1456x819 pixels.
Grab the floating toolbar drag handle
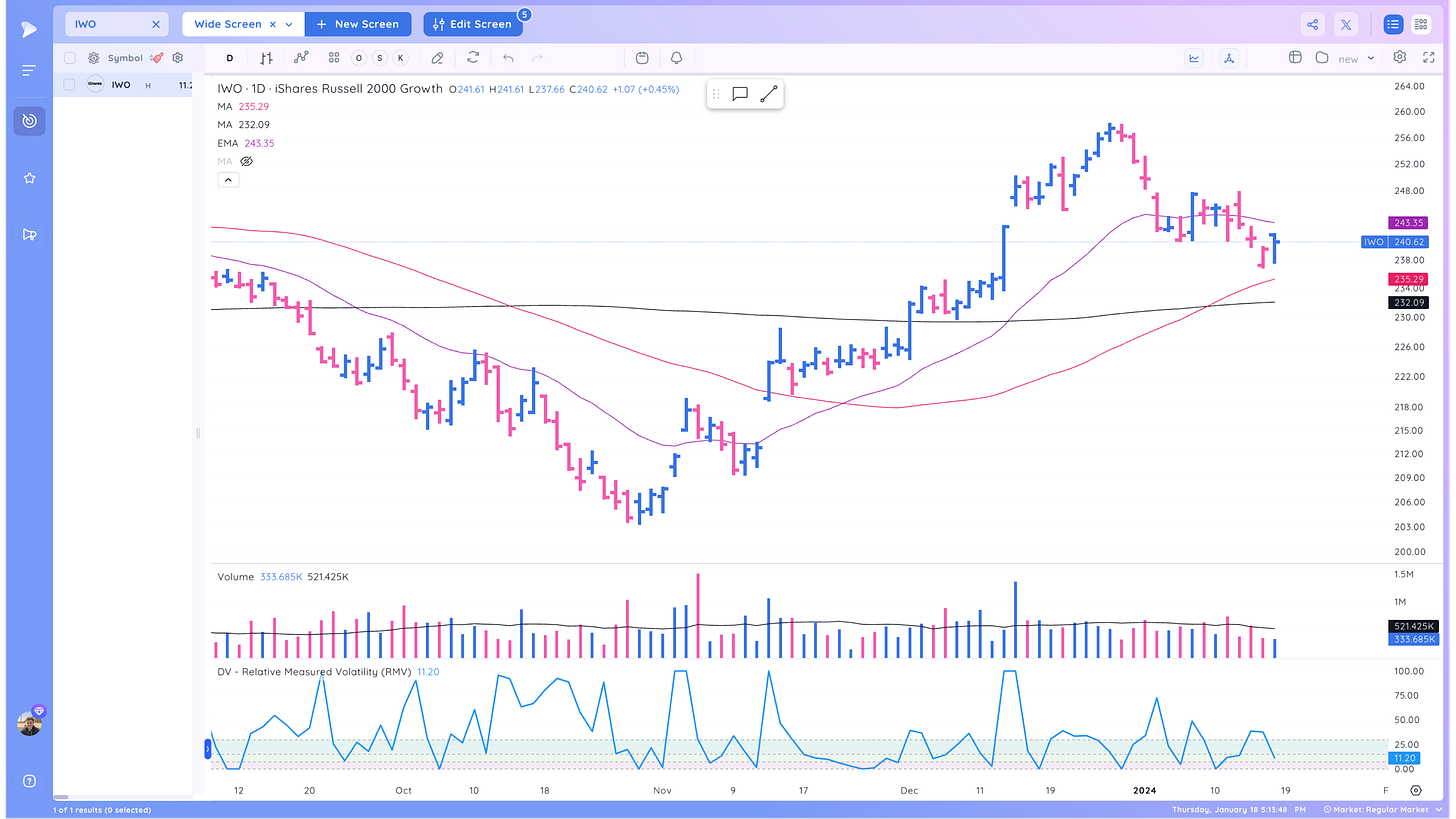coord(716,94)
